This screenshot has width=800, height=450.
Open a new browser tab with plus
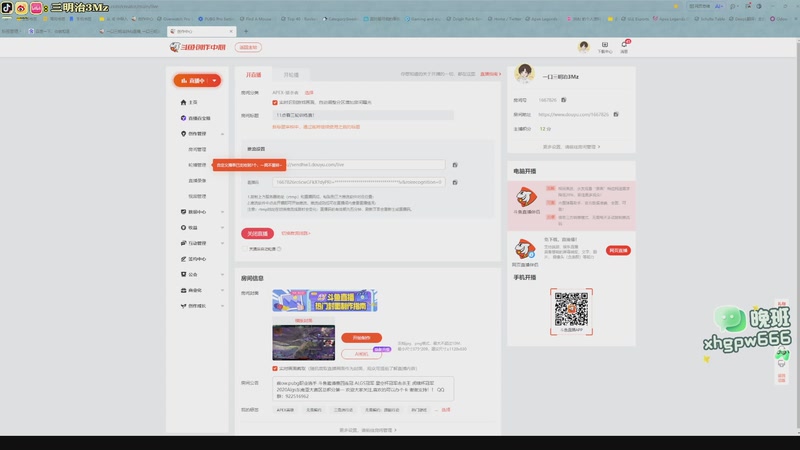245,31
